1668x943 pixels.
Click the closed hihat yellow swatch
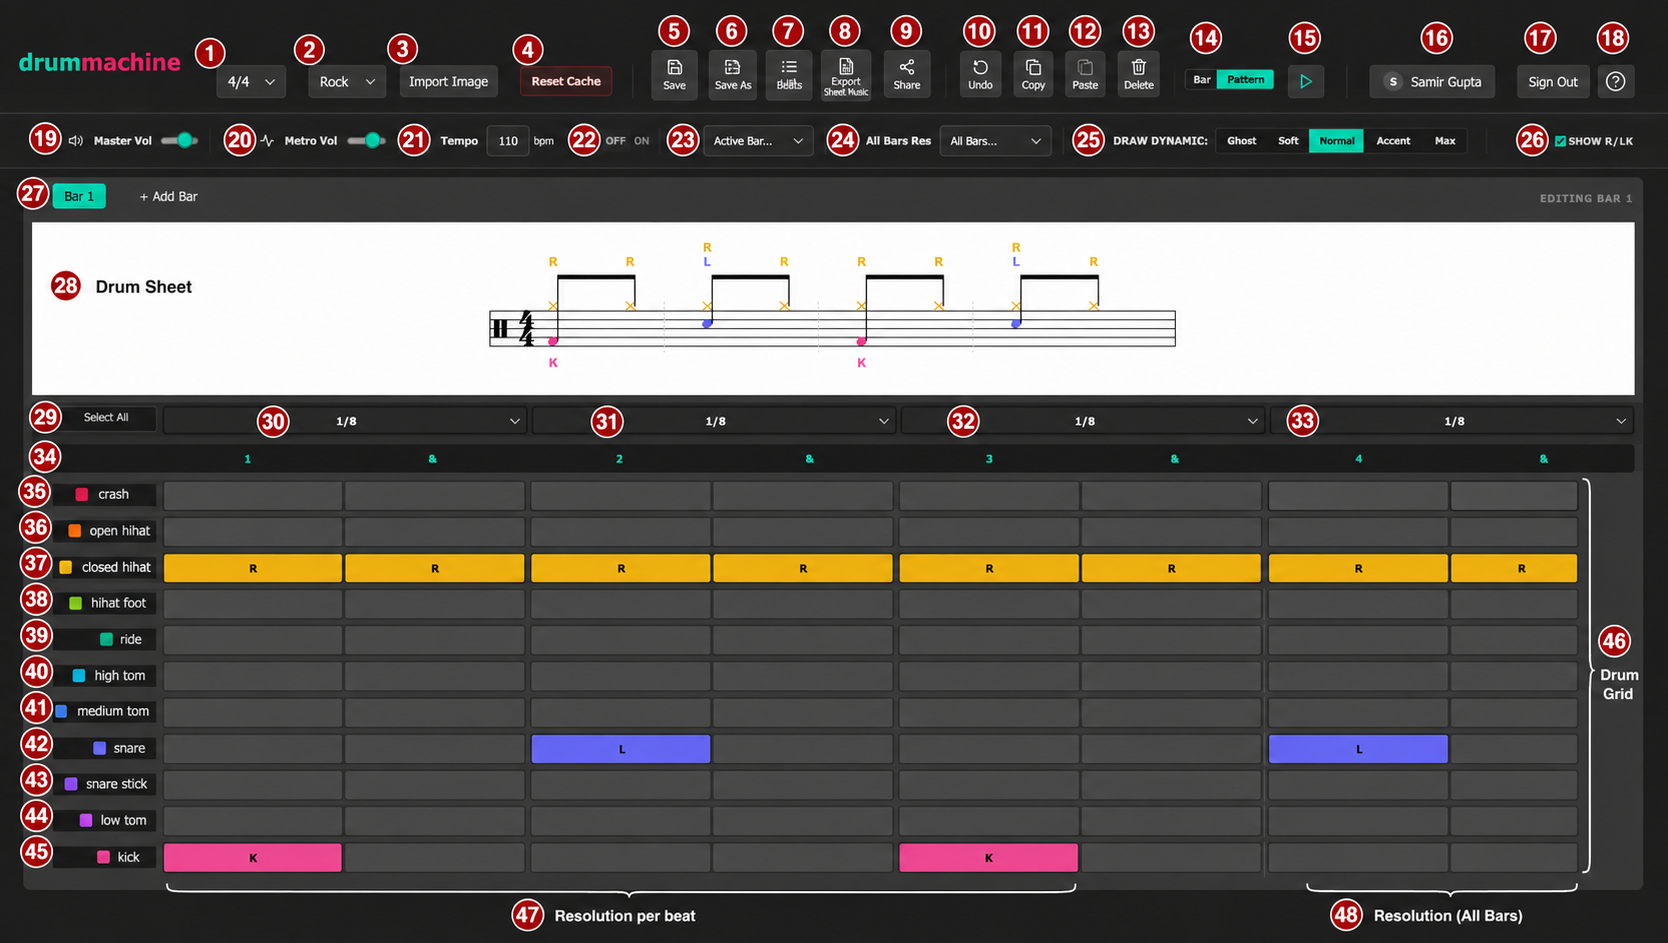click(66, 567)
